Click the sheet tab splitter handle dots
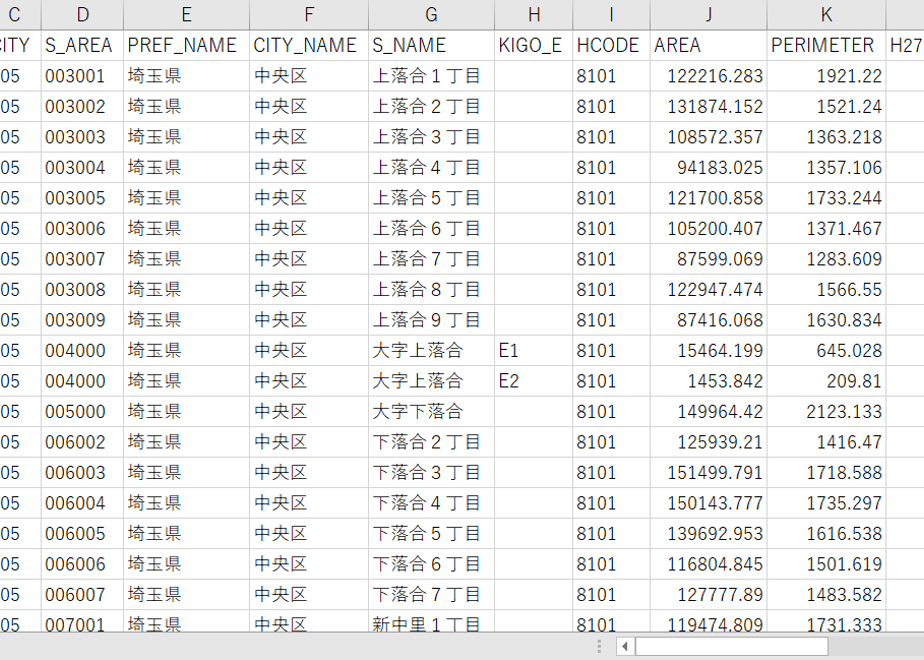 pyautogui.click(x=599, y=646)
